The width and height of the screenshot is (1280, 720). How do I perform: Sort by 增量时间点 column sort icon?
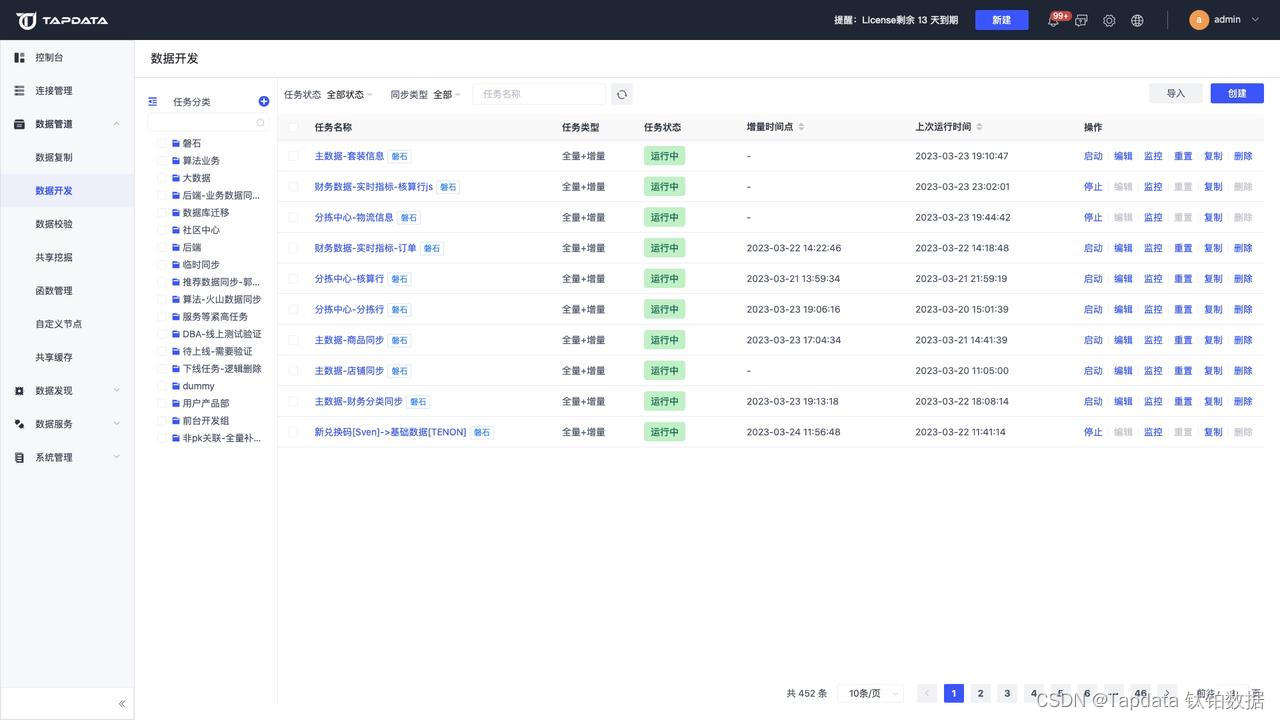[801, 127]
